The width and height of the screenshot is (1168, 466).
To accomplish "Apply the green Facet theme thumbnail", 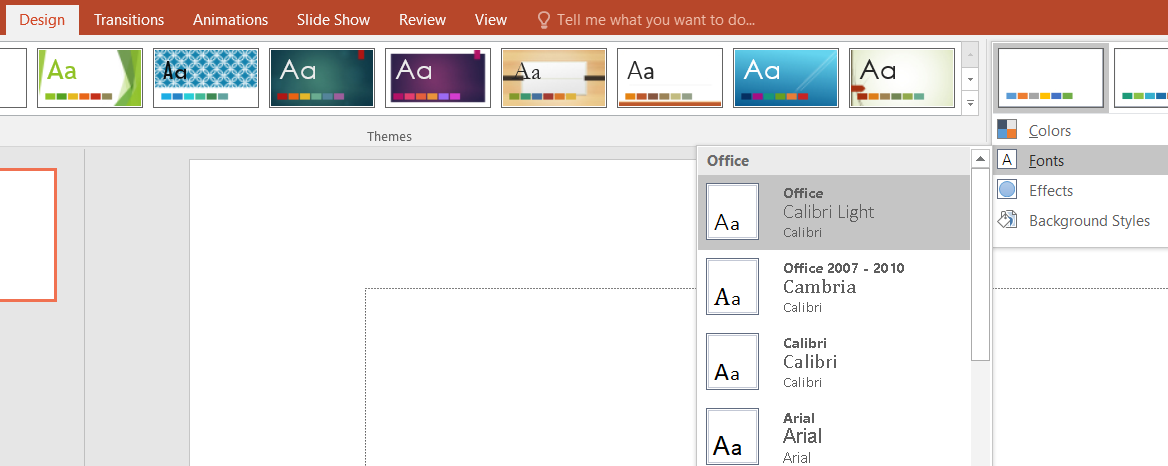I will pos(90,77).
